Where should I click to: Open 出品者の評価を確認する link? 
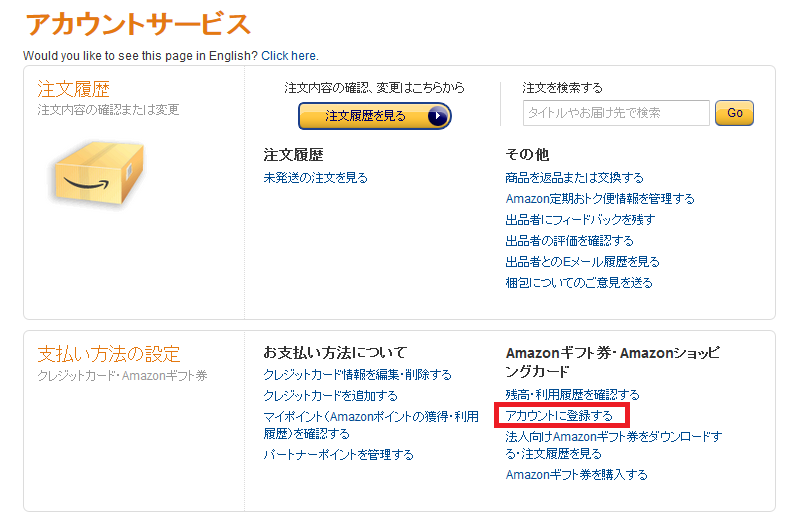(x=569, y=241)
